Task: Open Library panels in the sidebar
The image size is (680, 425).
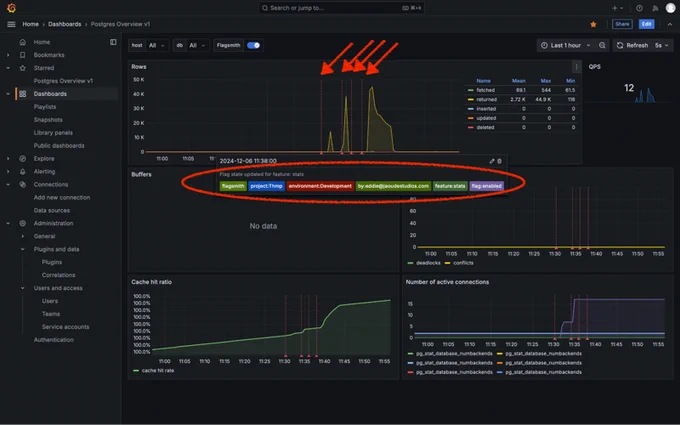Action: (x=53, y=133)
